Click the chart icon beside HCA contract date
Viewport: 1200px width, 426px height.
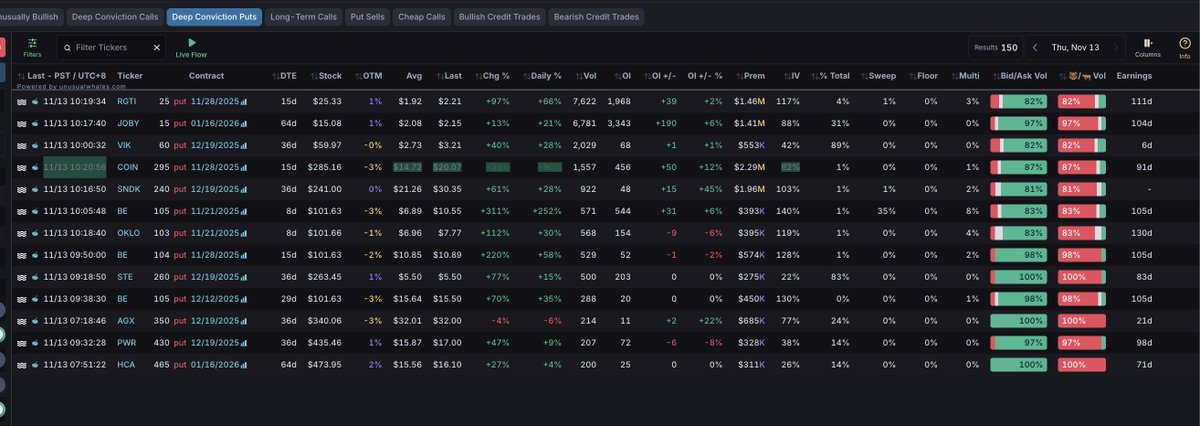point(243,365)
